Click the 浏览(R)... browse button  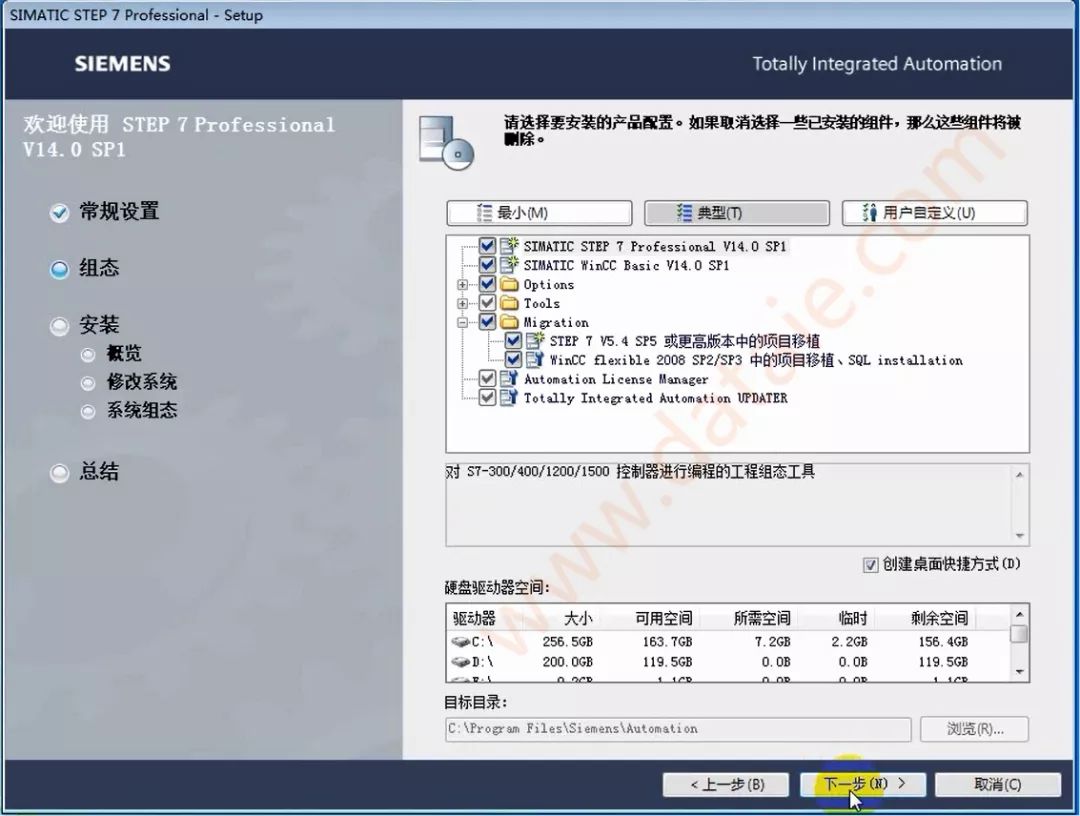tap(975, 729)
